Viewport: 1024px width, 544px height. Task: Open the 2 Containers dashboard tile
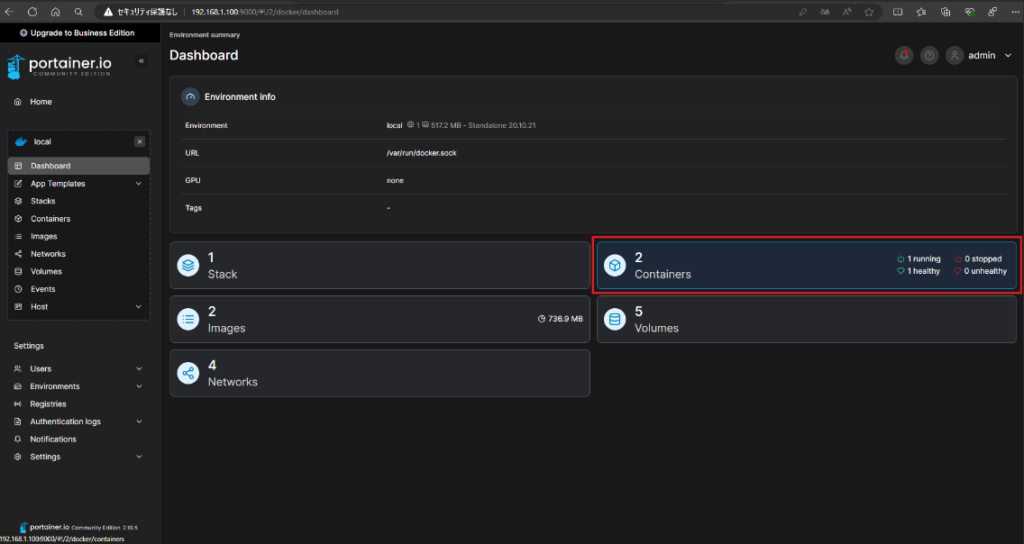coord(807,265)
